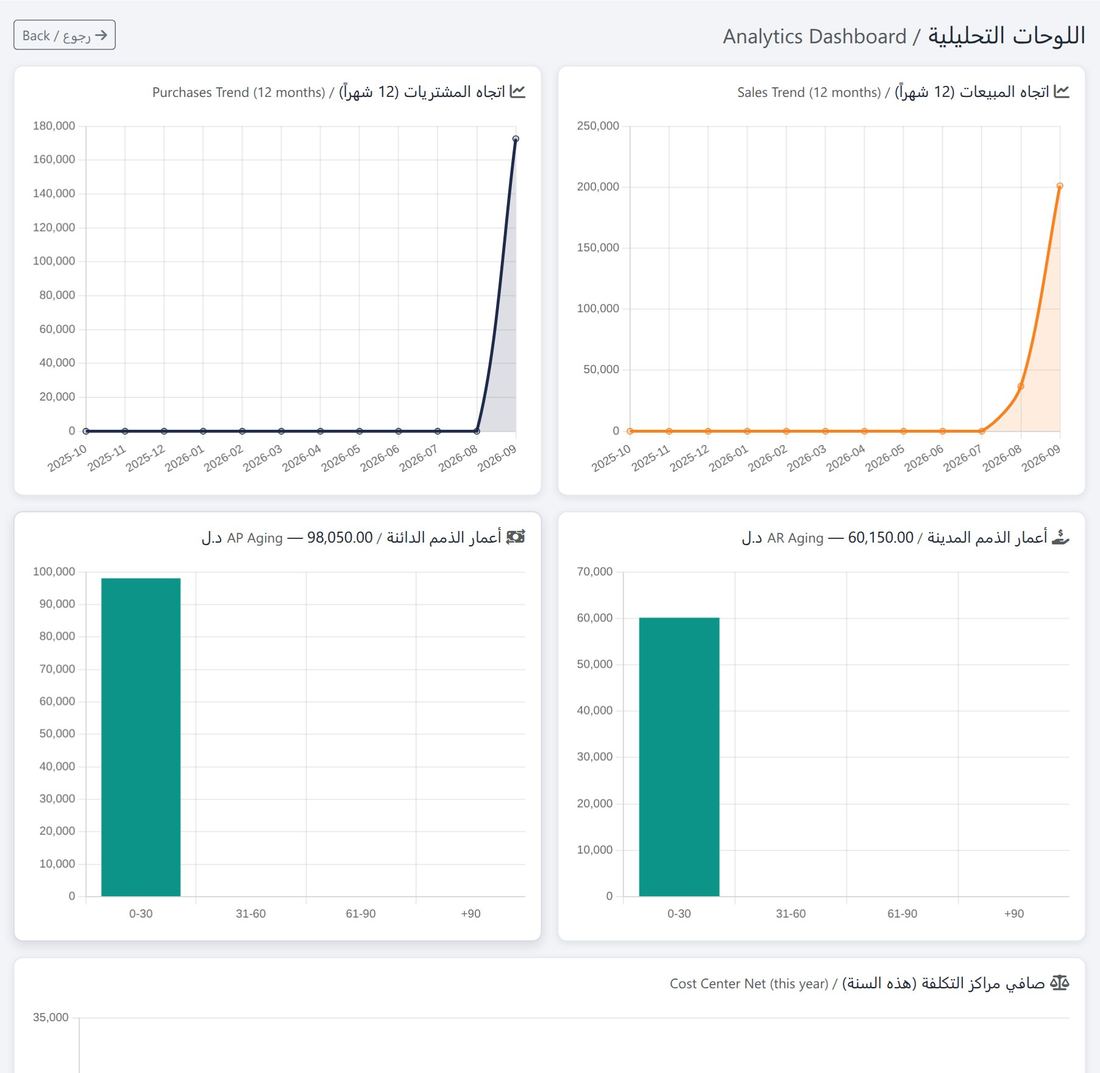Click the +90 label in AR Aging chart

[x=1014, y=914]
